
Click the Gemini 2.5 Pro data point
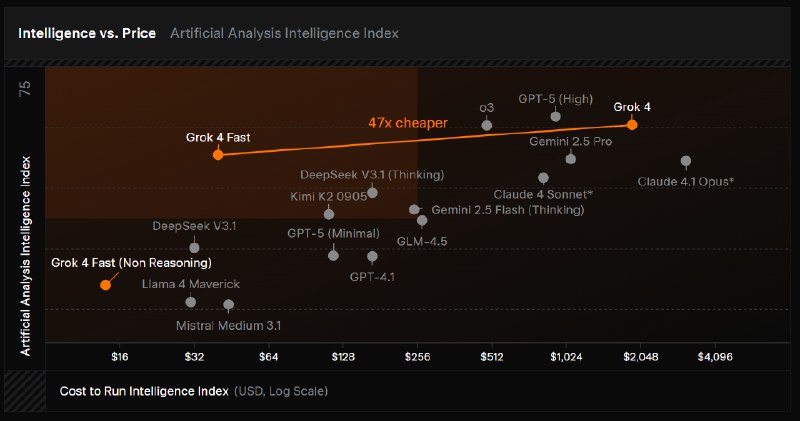click(x=570, y=159)
